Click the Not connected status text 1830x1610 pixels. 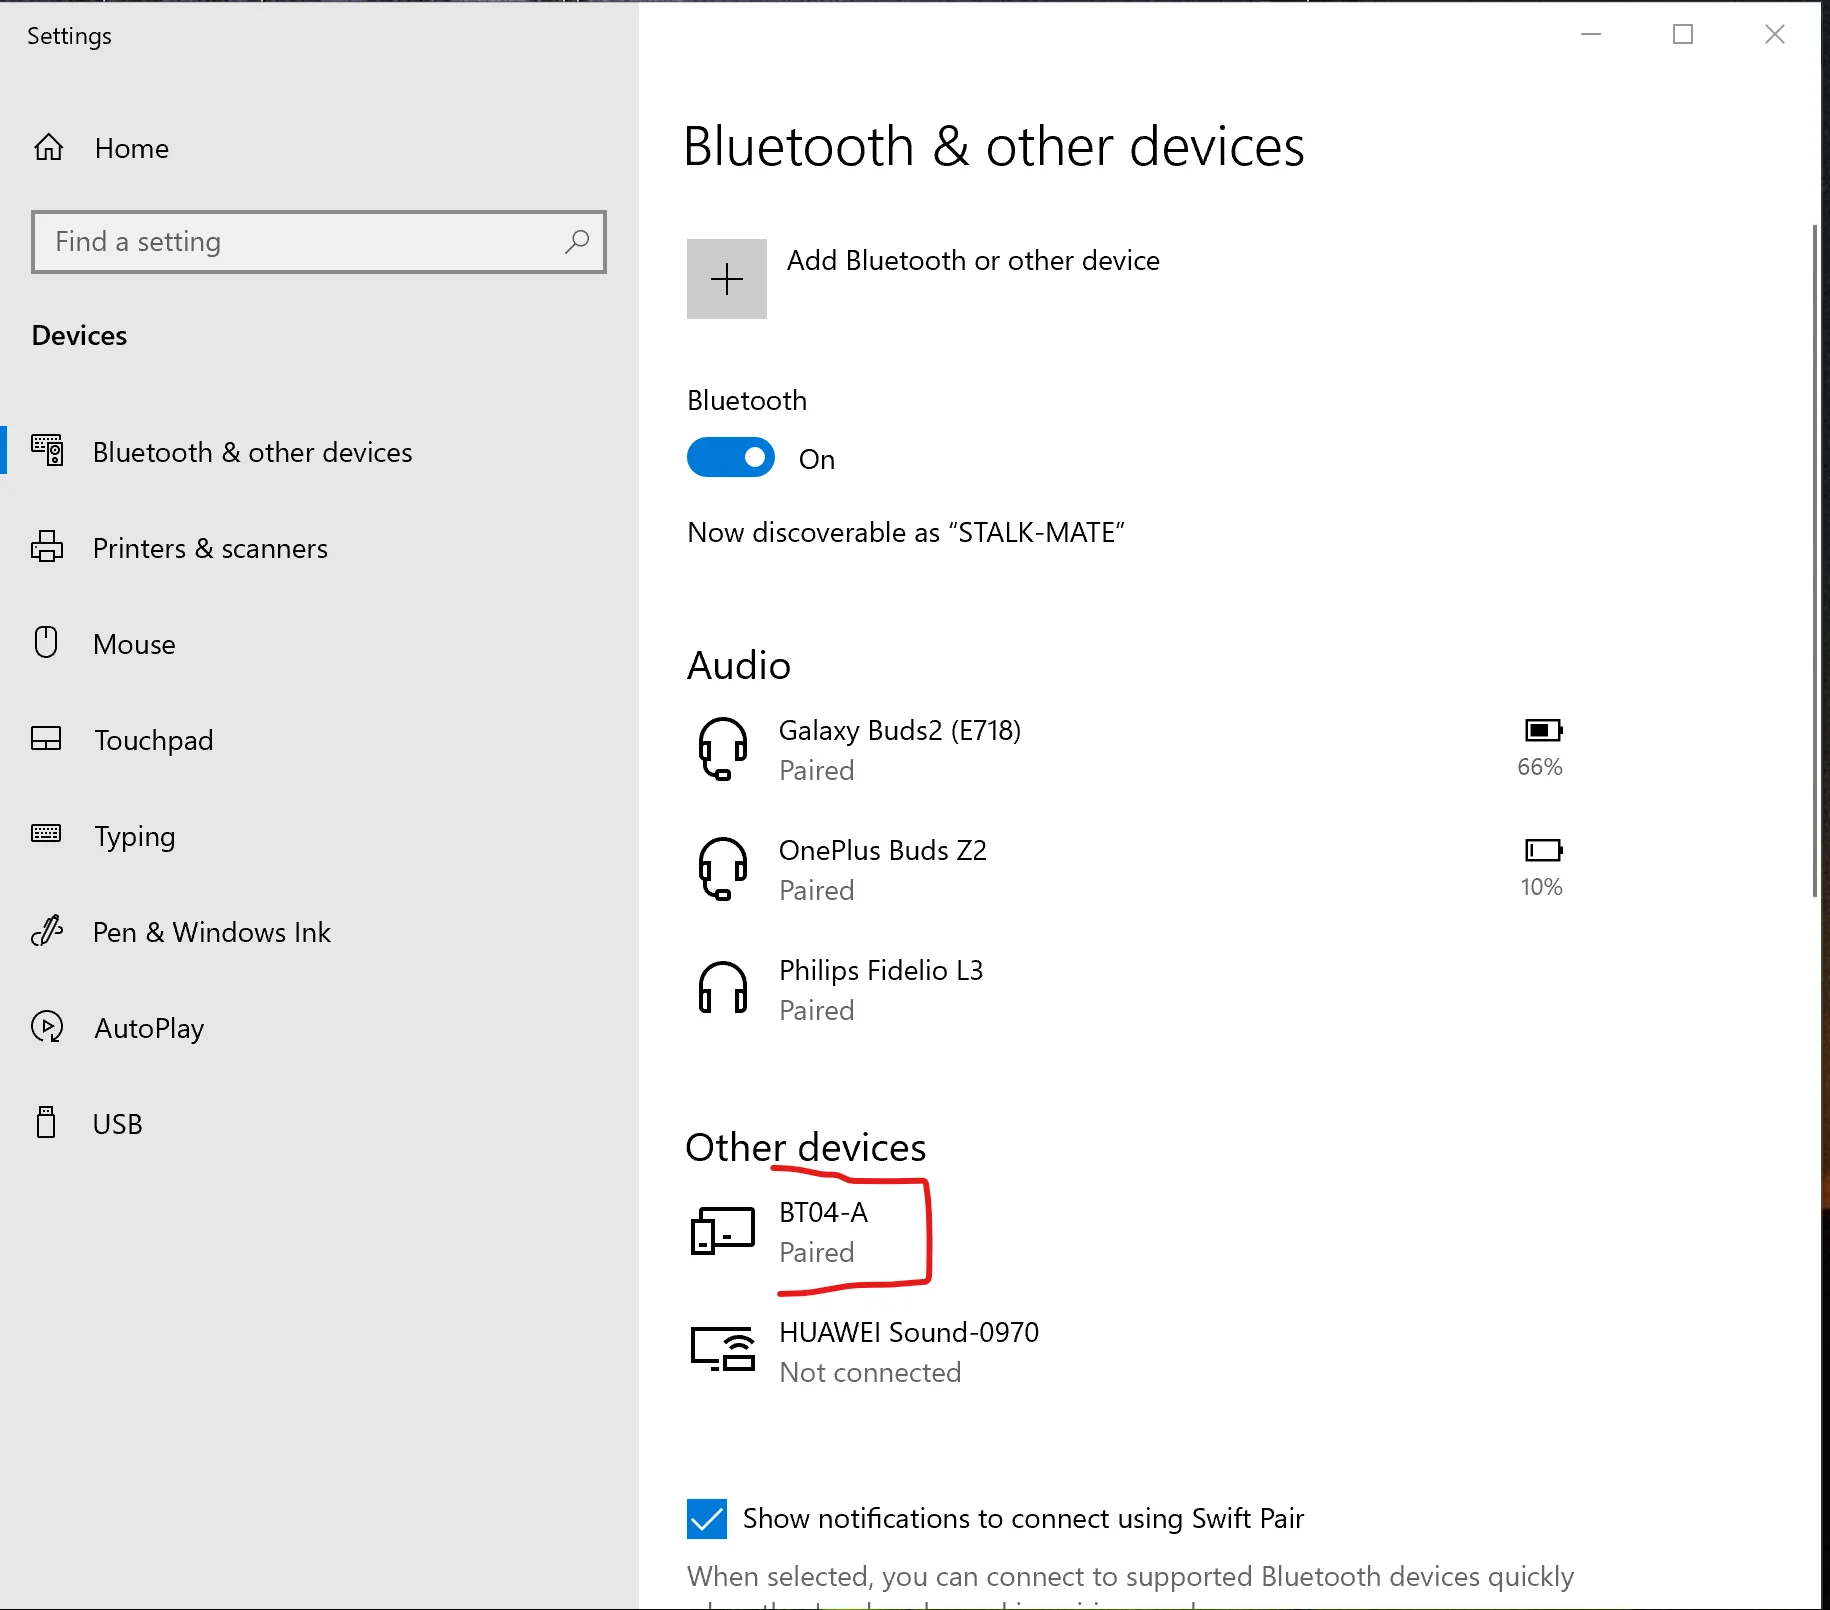pos(870,1373)
